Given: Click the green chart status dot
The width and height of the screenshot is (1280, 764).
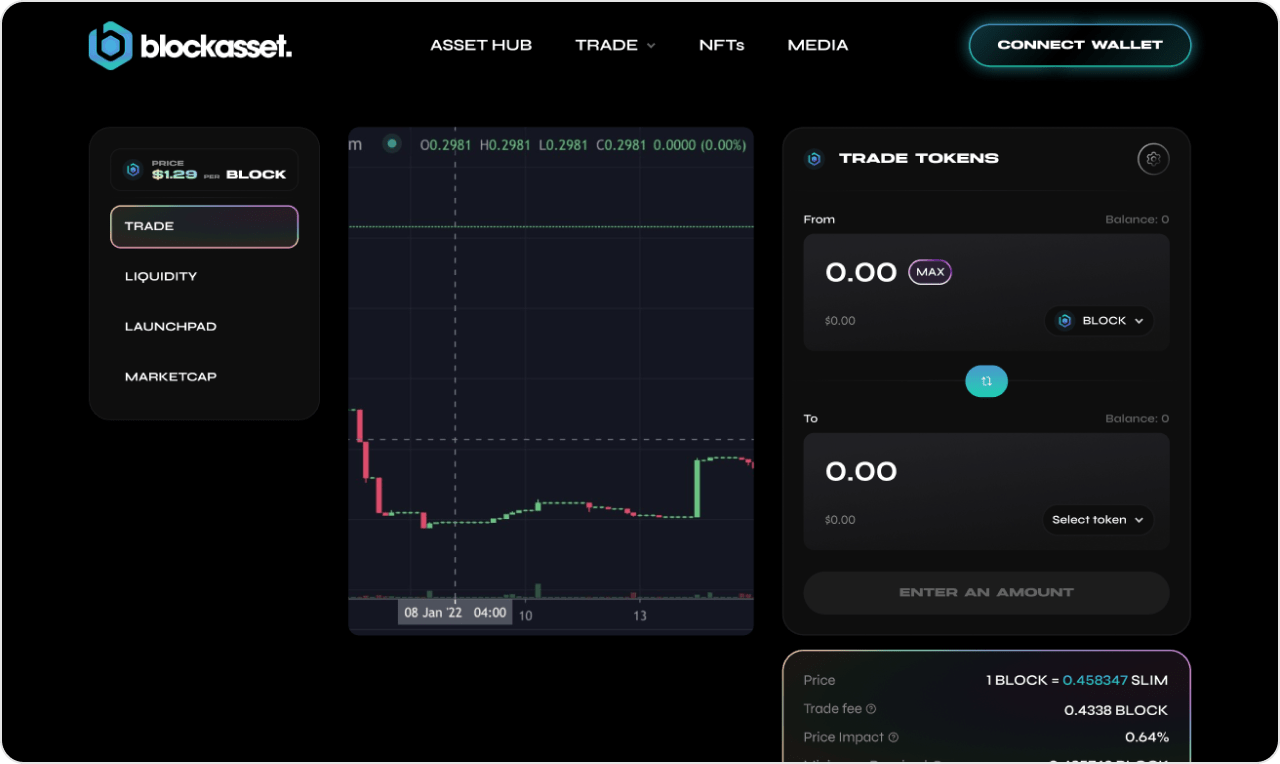Looking at the screenshot, I should point(392,144).
